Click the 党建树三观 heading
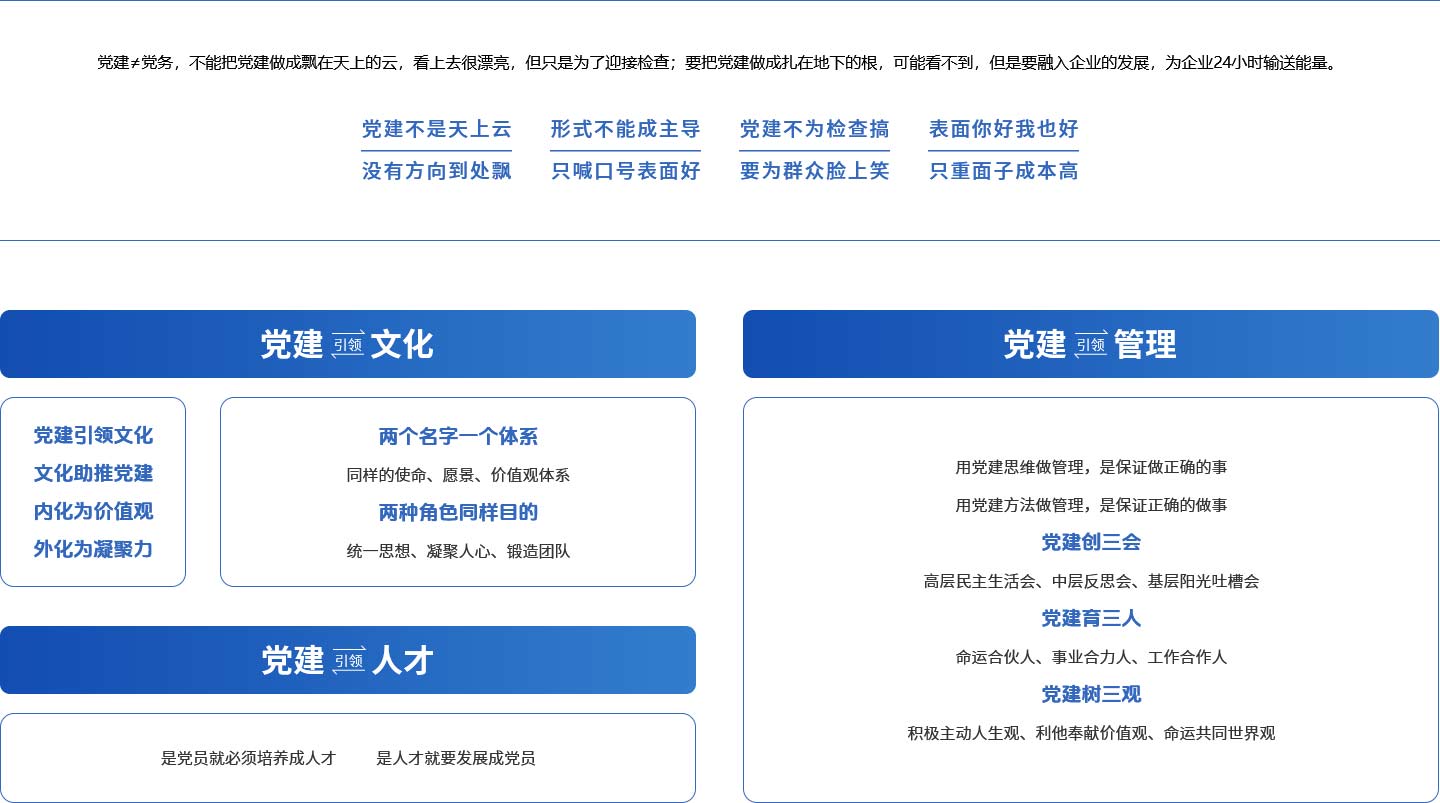This screenshot has width=1440, height=803. point(1091,694)
